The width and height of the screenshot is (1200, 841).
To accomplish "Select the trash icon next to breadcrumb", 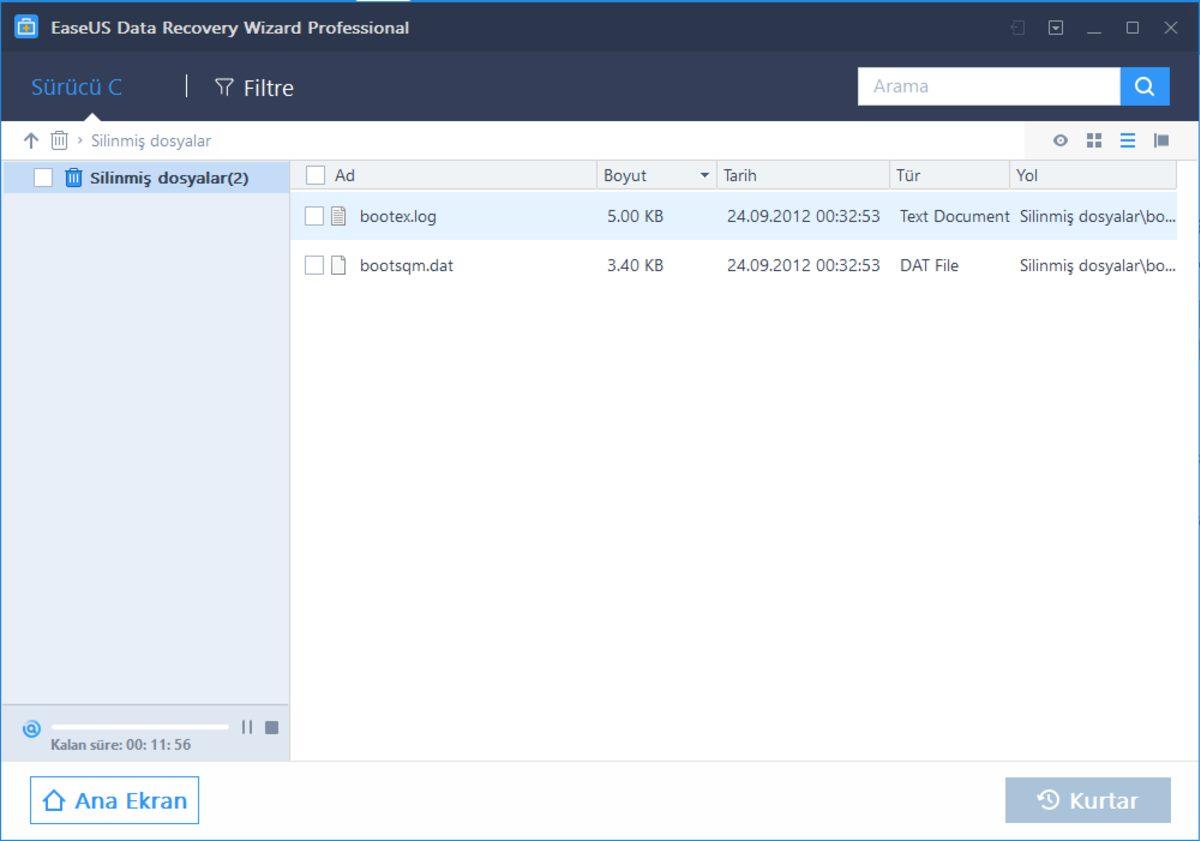I will click(59, 140).
